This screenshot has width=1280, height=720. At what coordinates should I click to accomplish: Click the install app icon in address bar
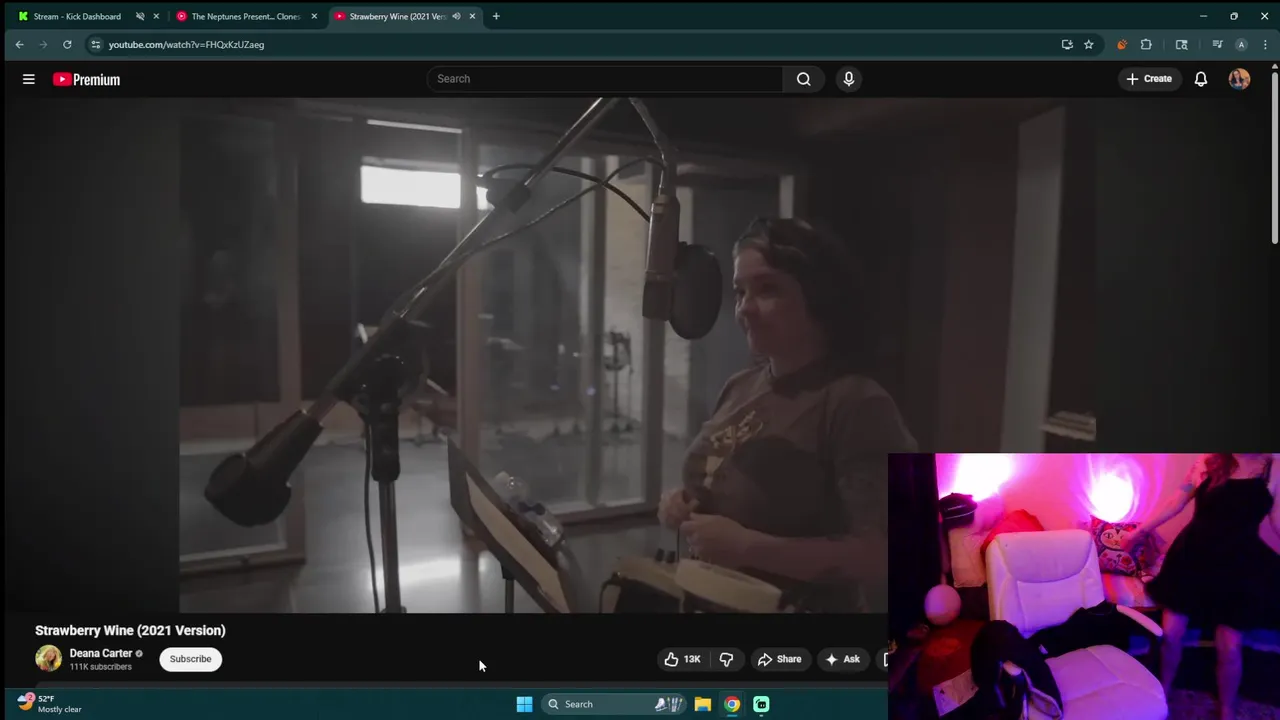[x=1067, y=44]
